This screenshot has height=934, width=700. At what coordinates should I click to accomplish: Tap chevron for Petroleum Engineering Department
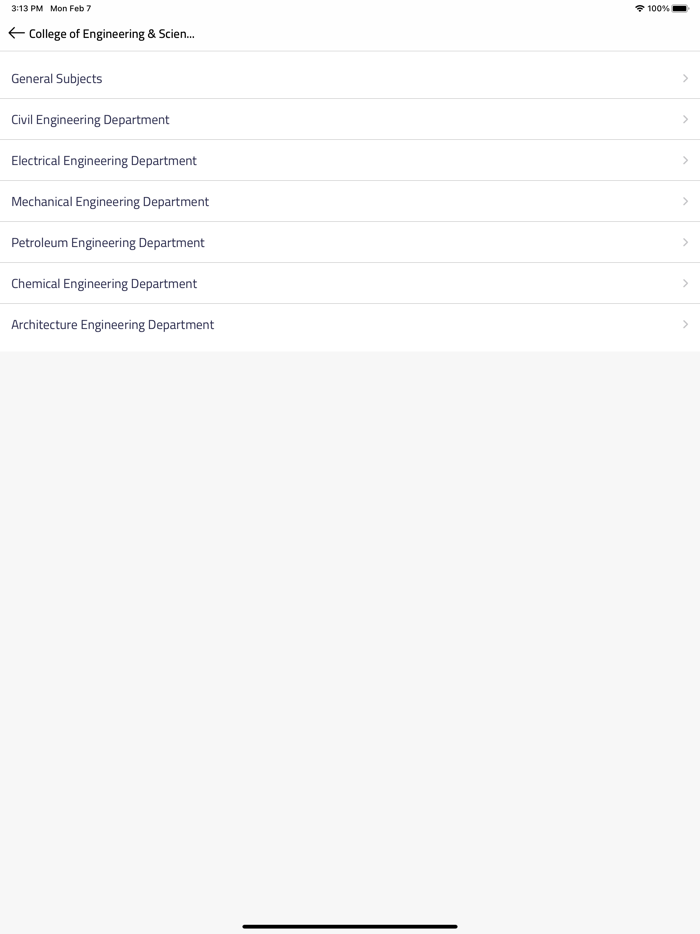click(685, 243)
